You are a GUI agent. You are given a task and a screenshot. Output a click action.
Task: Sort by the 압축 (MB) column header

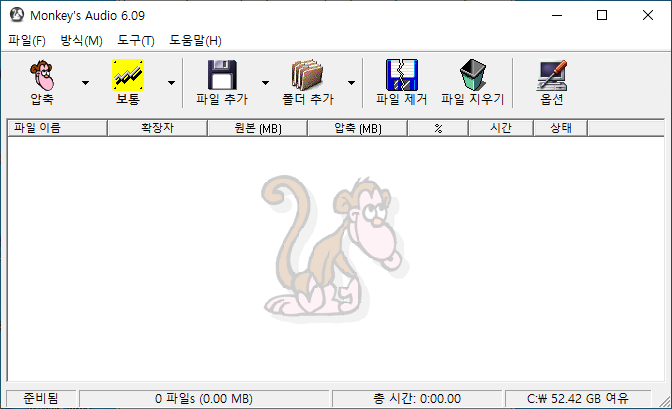tap(357, 128)
